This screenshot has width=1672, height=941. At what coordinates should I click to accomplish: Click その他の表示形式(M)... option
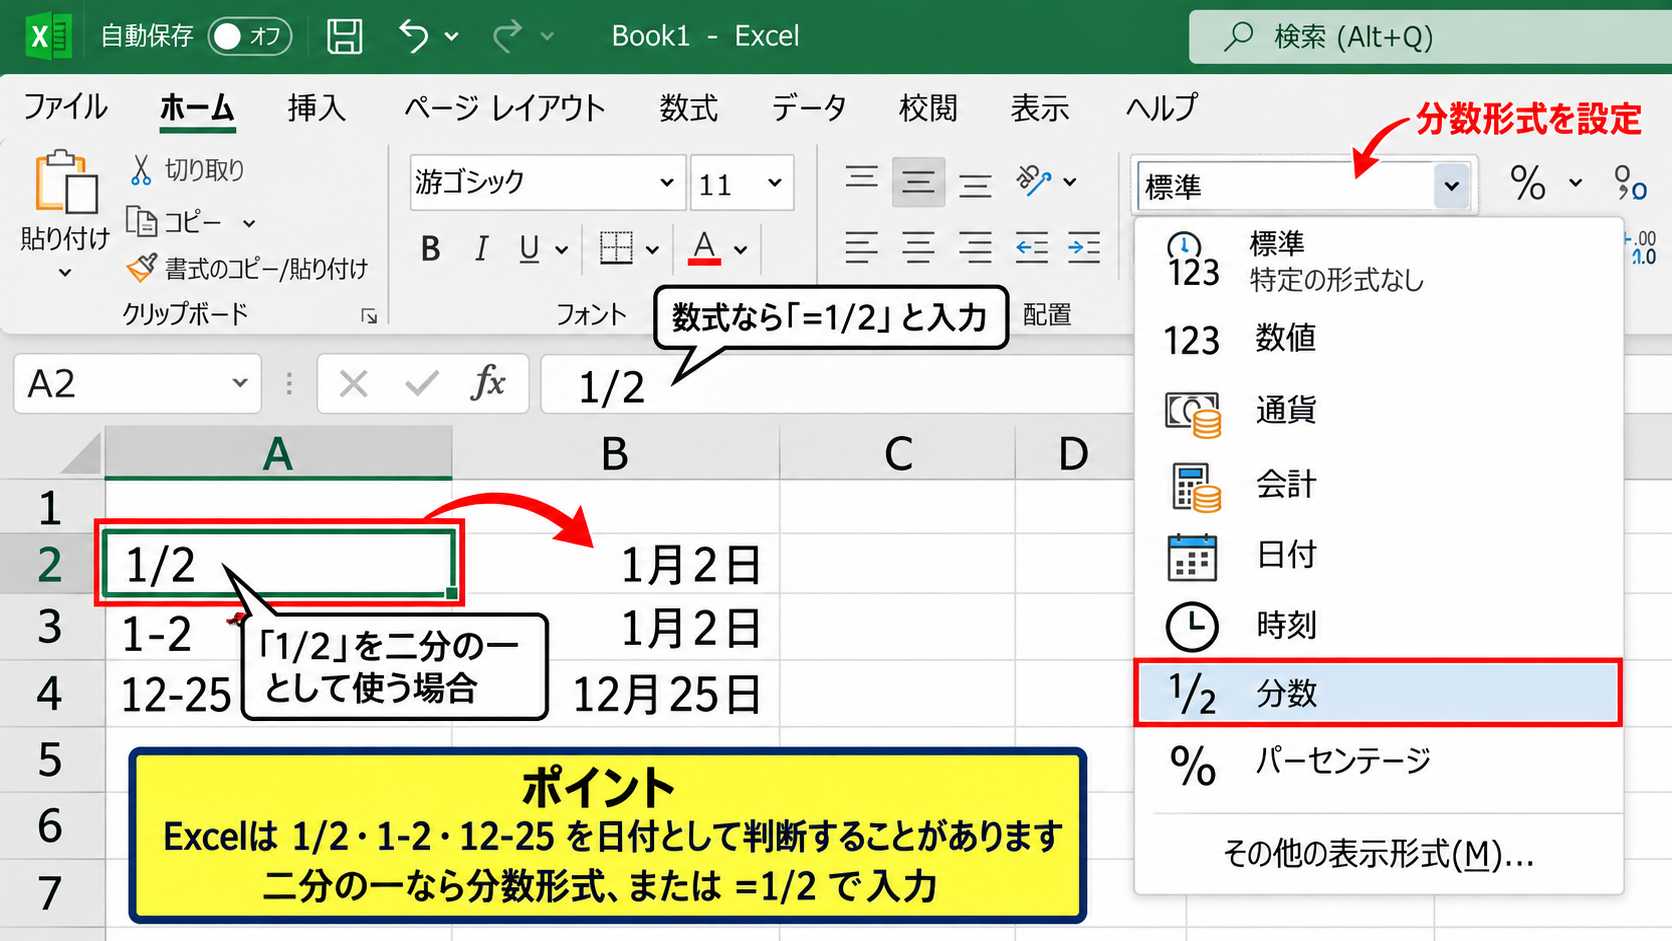click(1378, 854)
